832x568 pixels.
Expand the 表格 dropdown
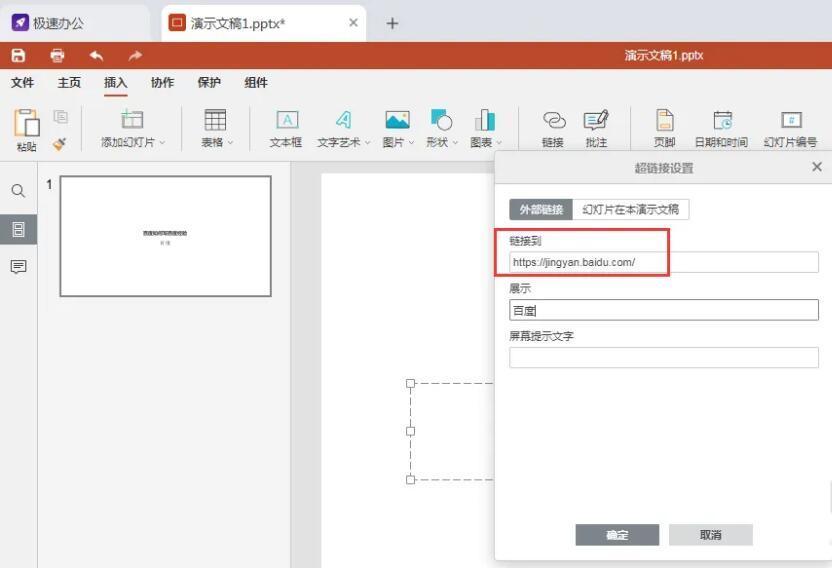[216, 142]
